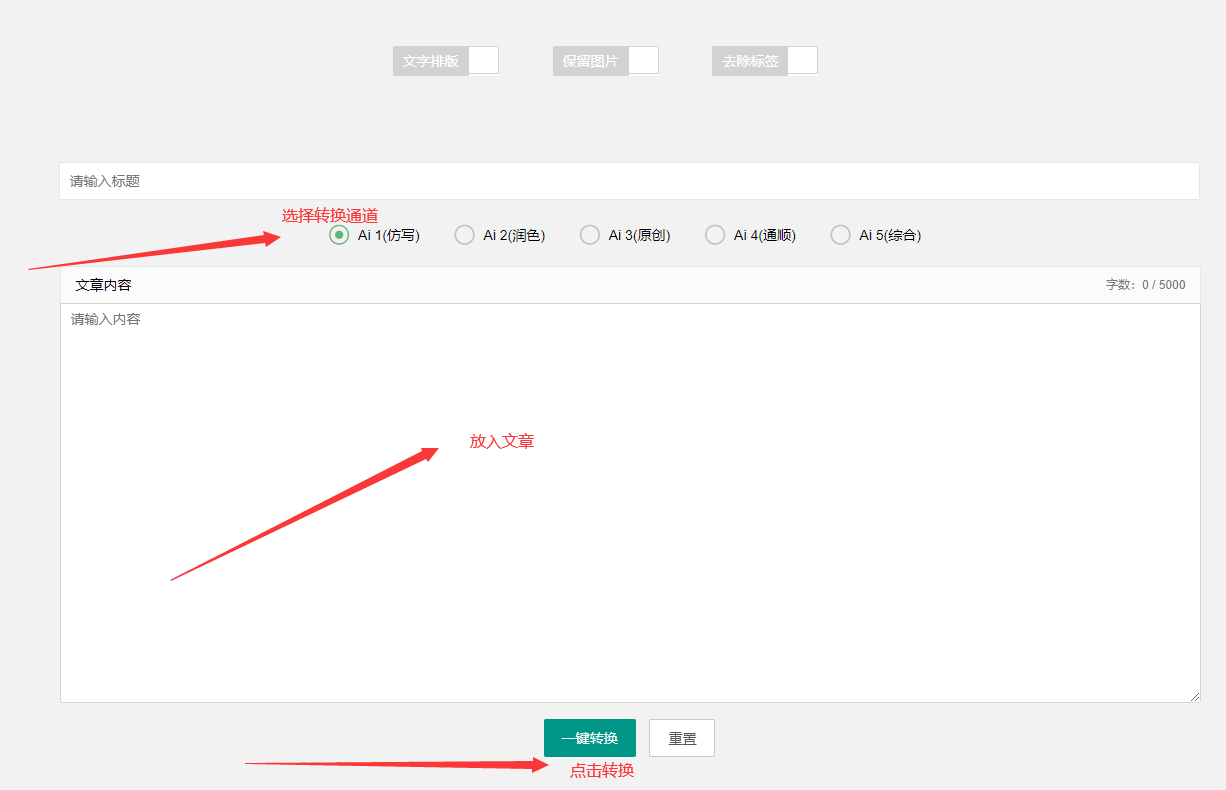This screenshot has width=1226, height=790.
Task: Toggle the 去除标签 switch
Action: click(x=765, y=61)
